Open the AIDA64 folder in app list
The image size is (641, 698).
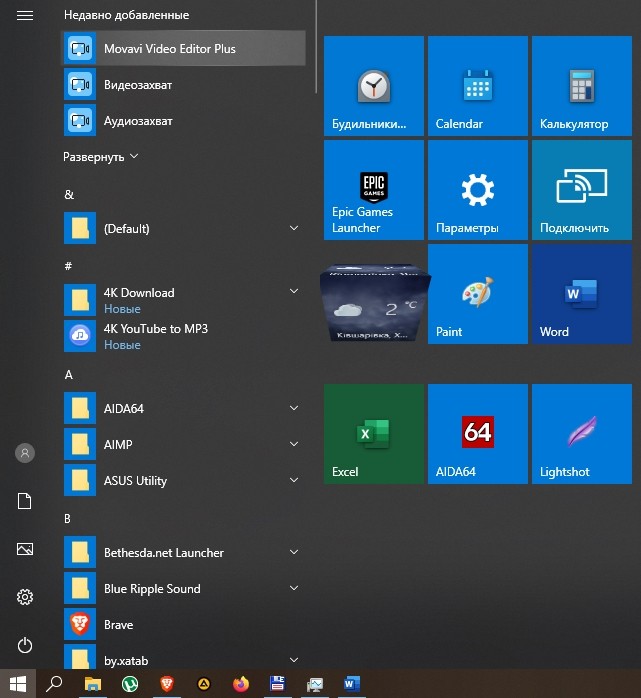pyautogui.click(x=183, y=408)
